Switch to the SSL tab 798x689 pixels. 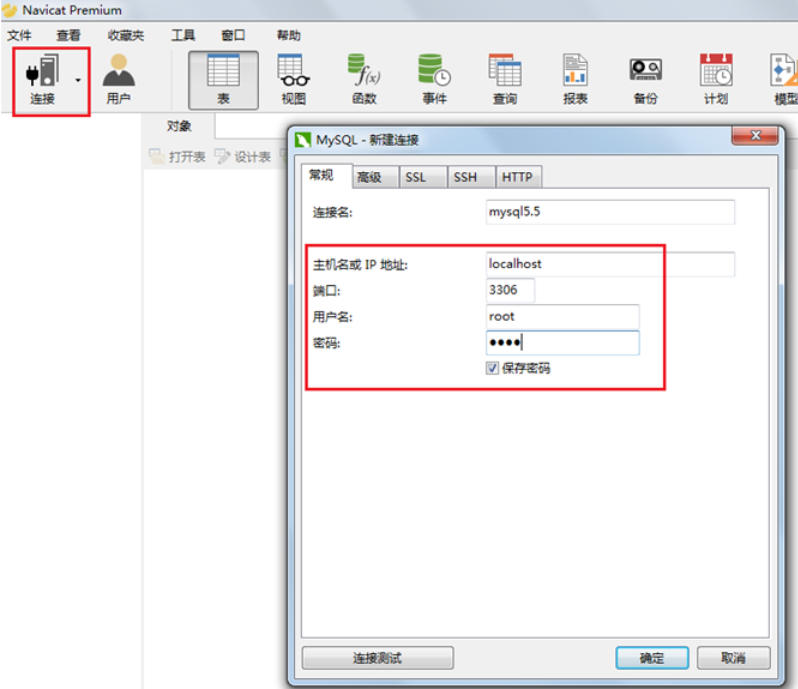[422, 177]
